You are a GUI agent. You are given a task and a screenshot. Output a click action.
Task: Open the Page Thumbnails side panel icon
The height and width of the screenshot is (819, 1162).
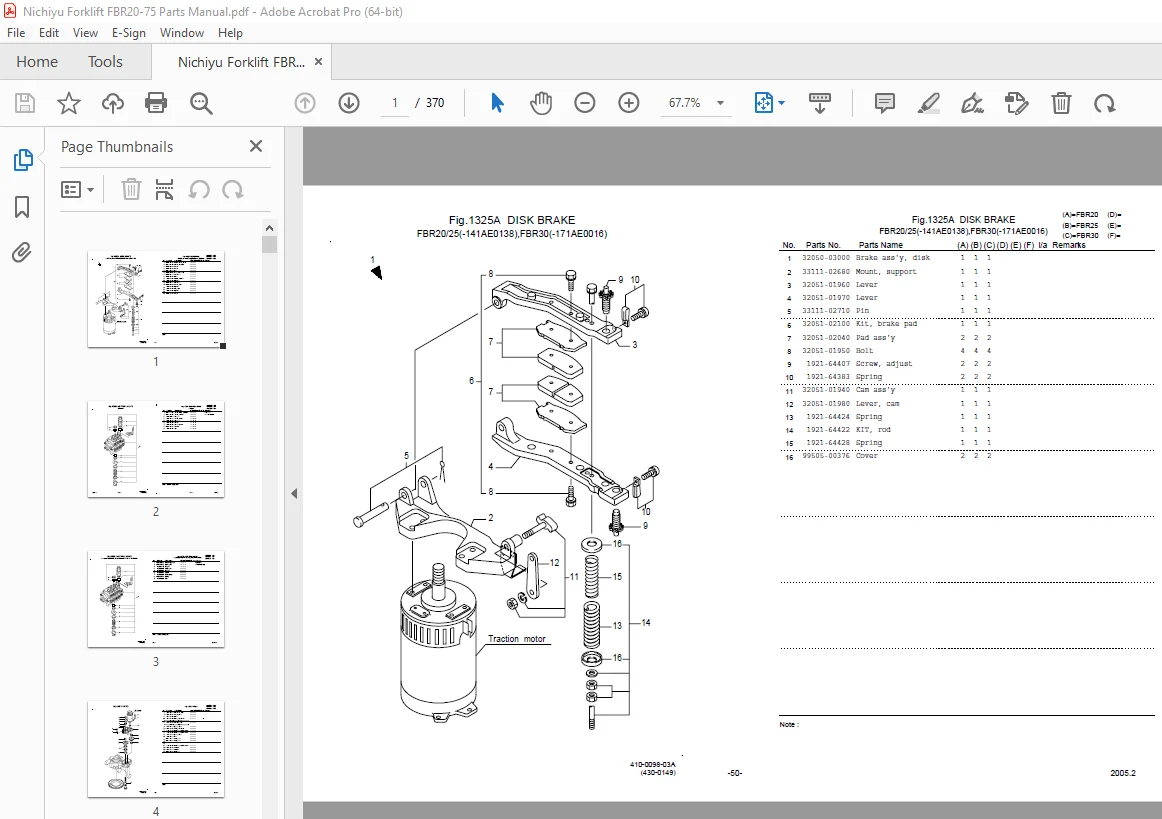[x=23, y=159]
